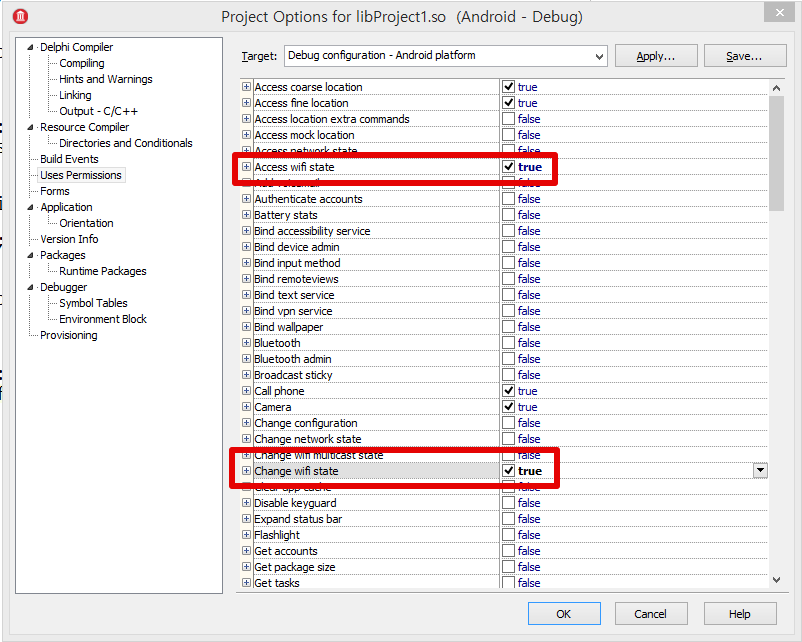The width and height of the screenshot is (802, 642).
Task: Expand the Access fine location row
Action: click(x=247, y=102)
